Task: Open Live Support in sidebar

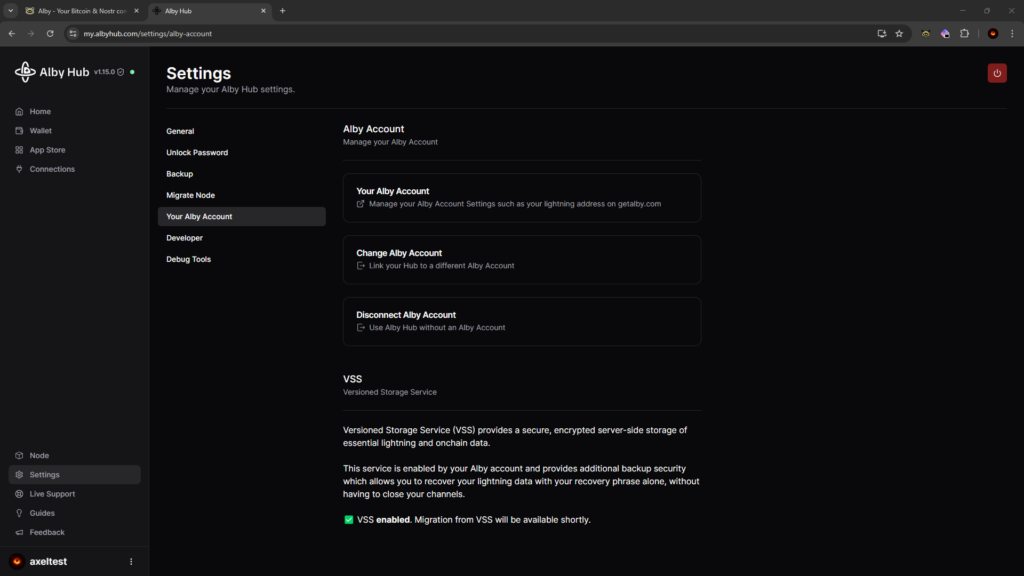Action: click(52, 494)
